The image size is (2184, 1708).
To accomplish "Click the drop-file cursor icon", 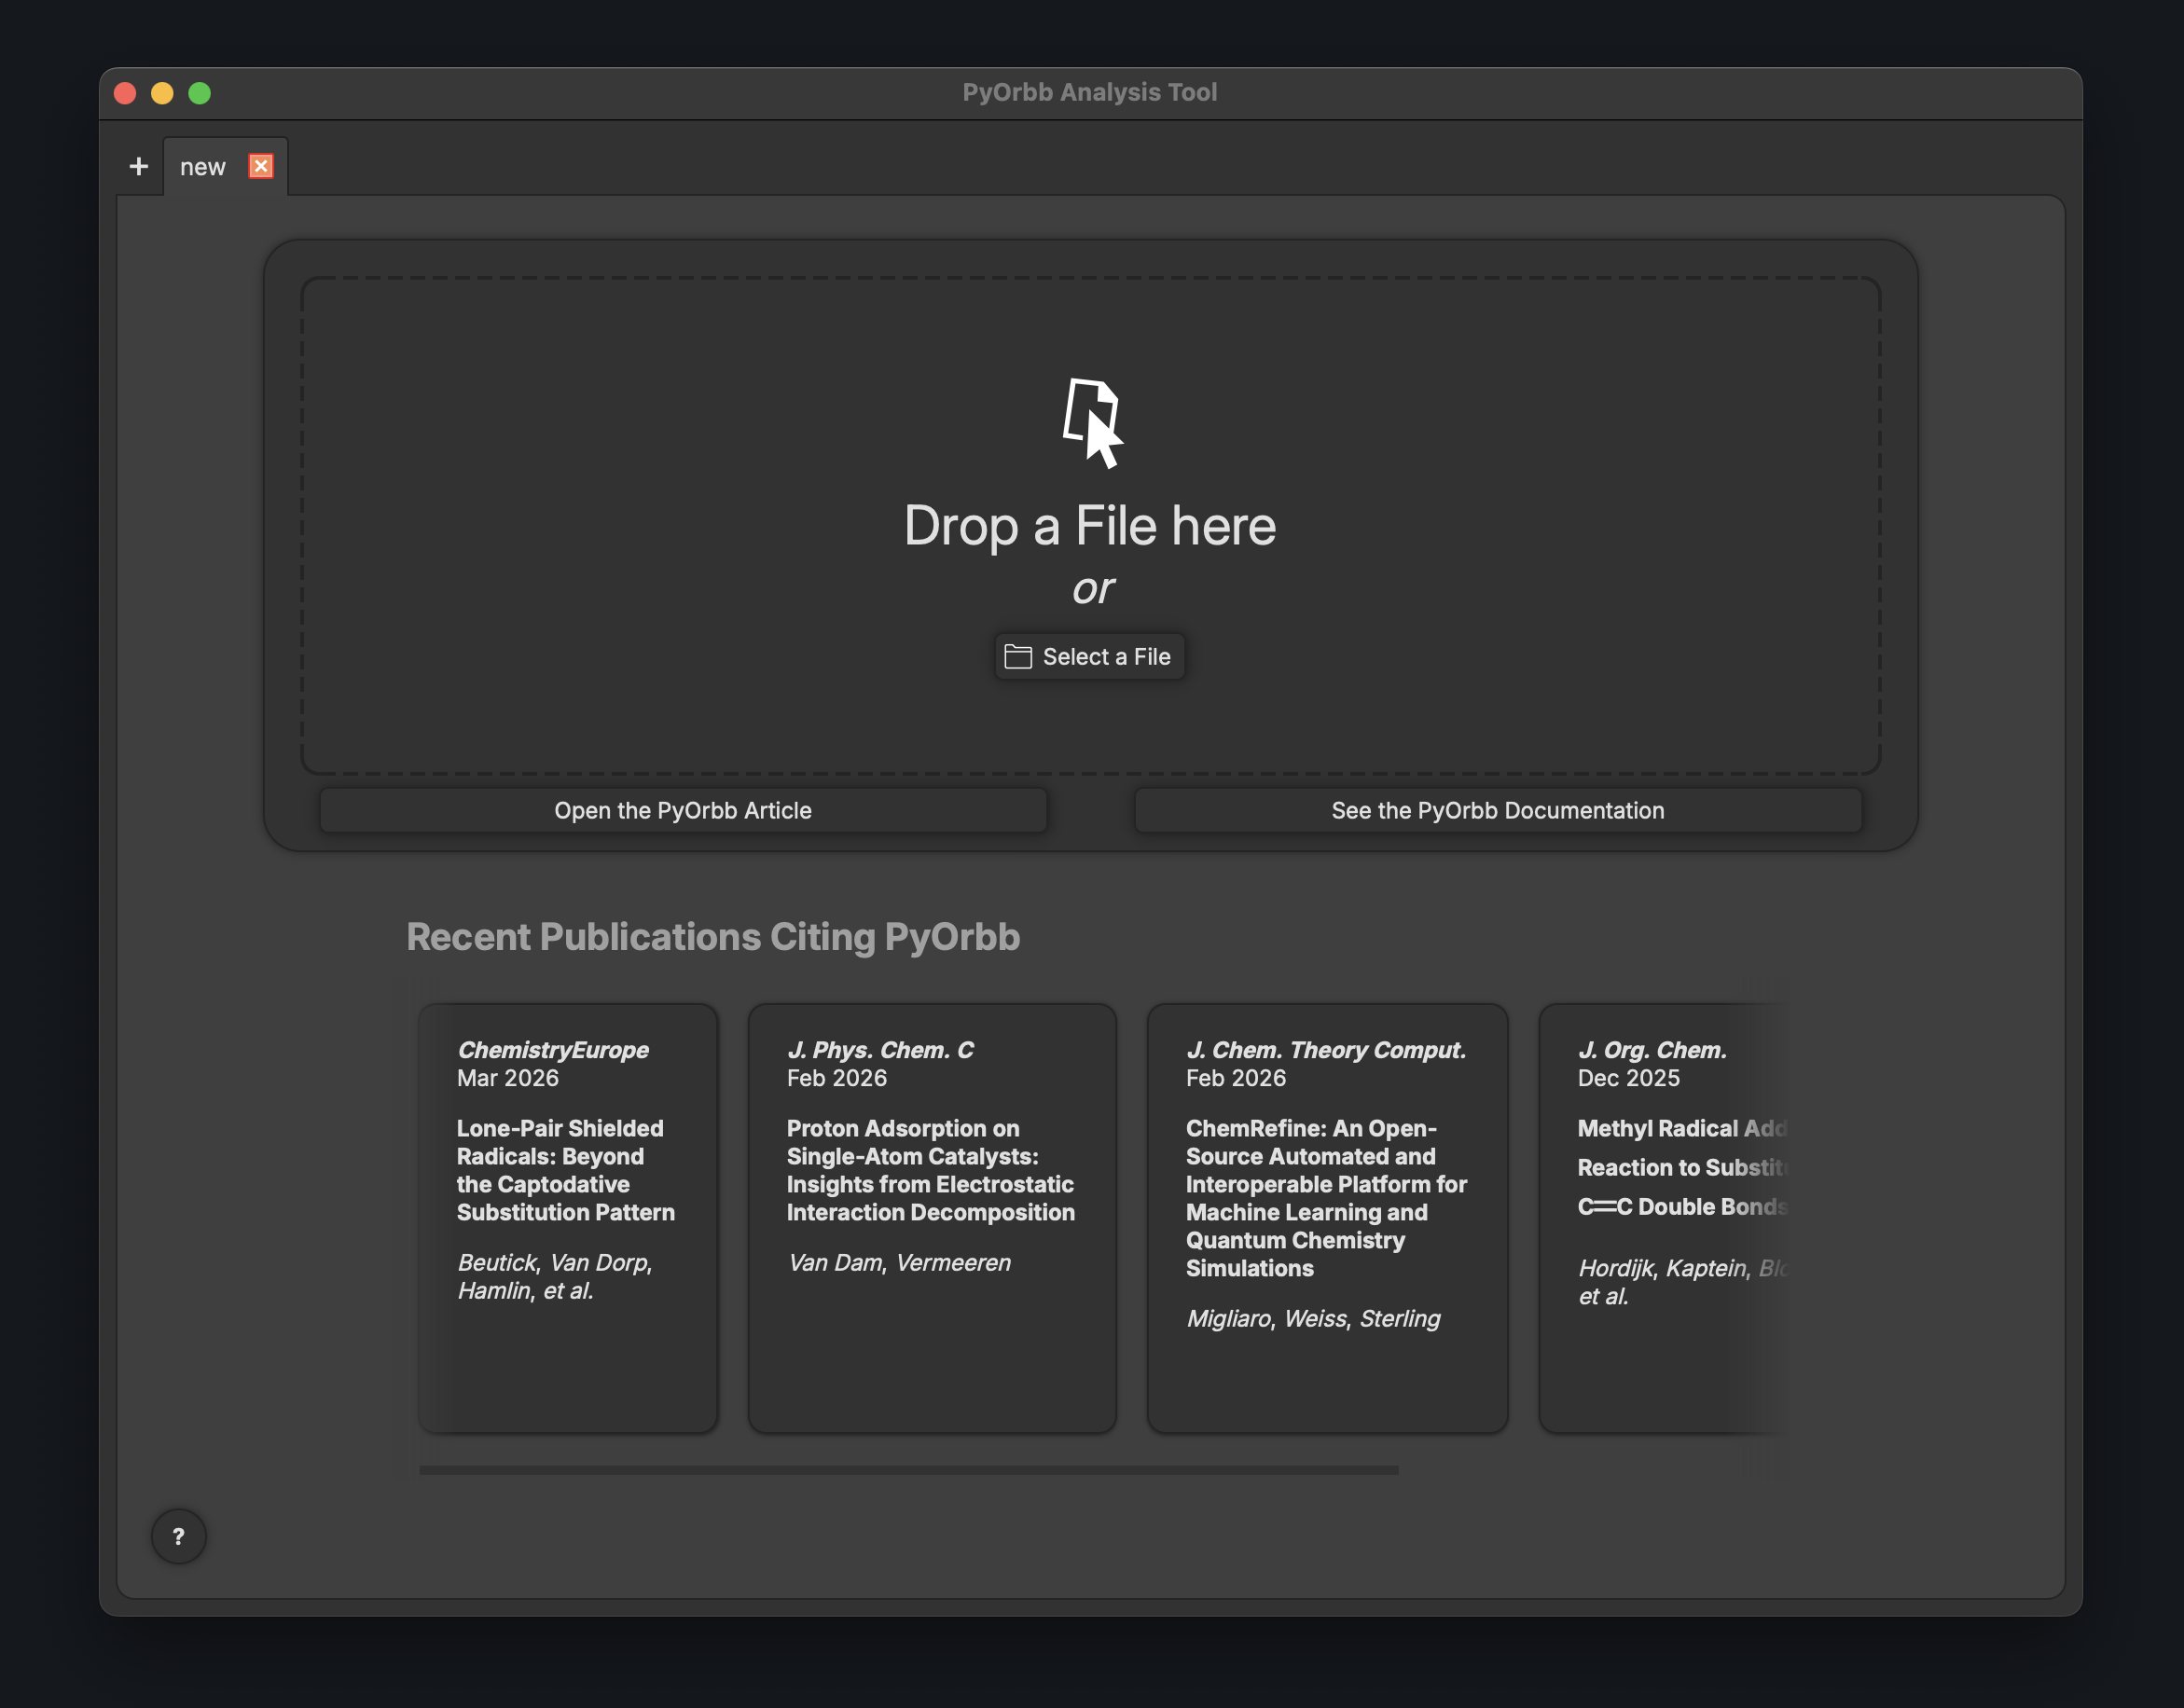I will [x=1092, y=423].
